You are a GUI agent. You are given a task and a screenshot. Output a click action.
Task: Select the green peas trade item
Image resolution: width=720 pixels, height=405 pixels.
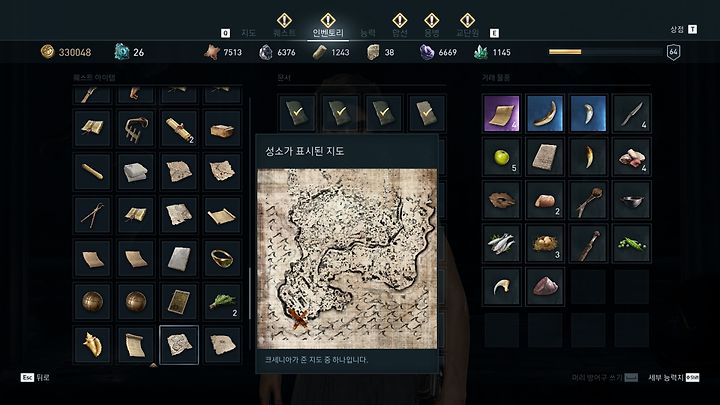[631, 244]
